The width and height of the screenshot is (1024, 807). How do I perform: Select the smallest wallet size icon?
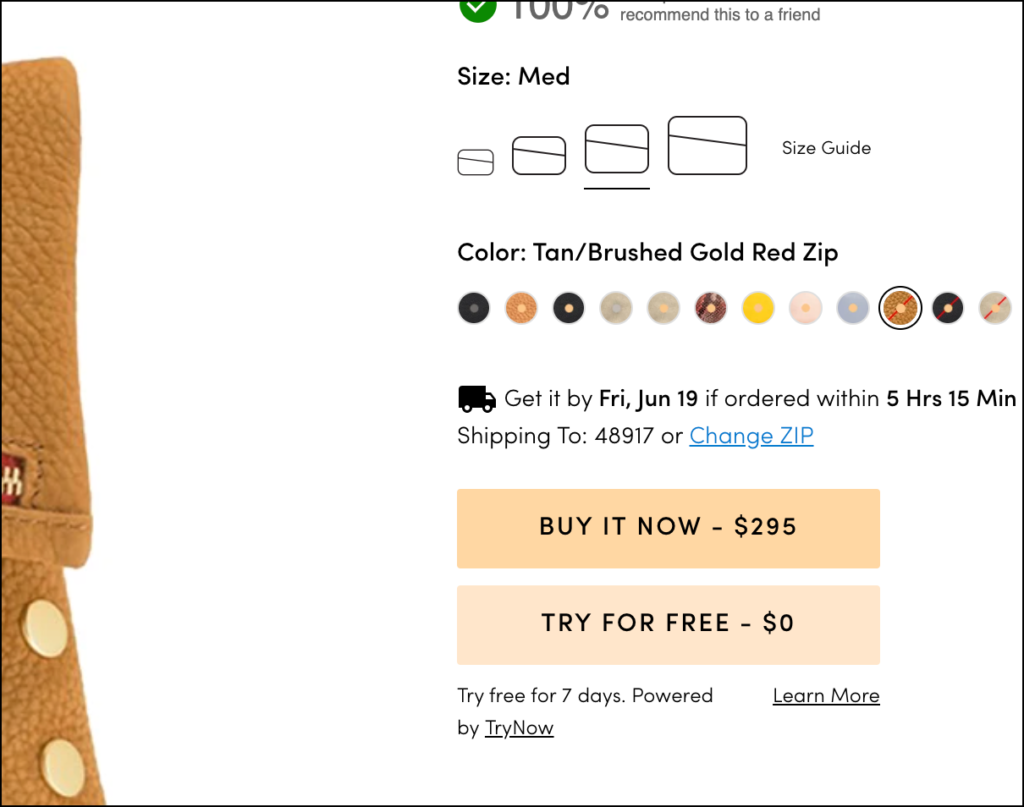[x=474, y=162]
